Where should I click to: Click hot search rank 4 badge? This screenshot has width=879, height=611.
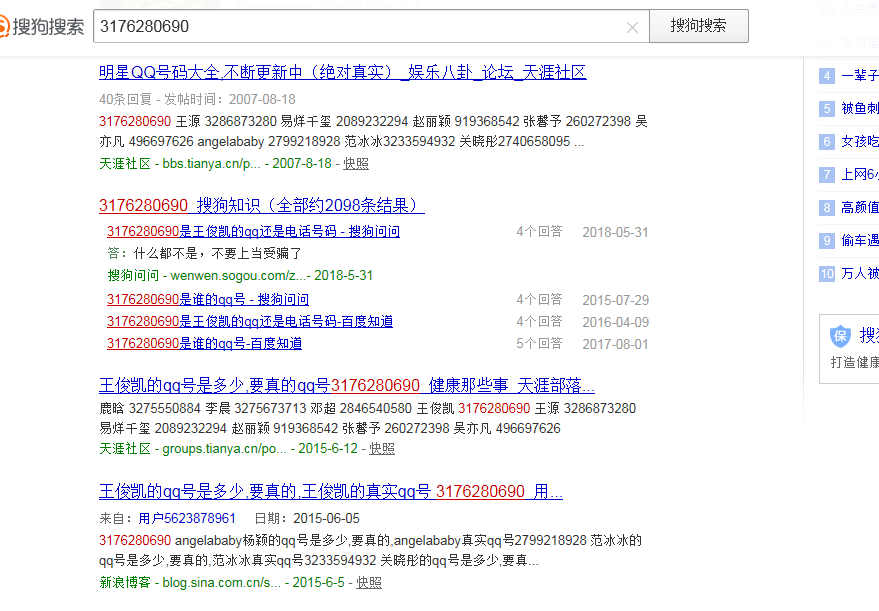[827, 76]
